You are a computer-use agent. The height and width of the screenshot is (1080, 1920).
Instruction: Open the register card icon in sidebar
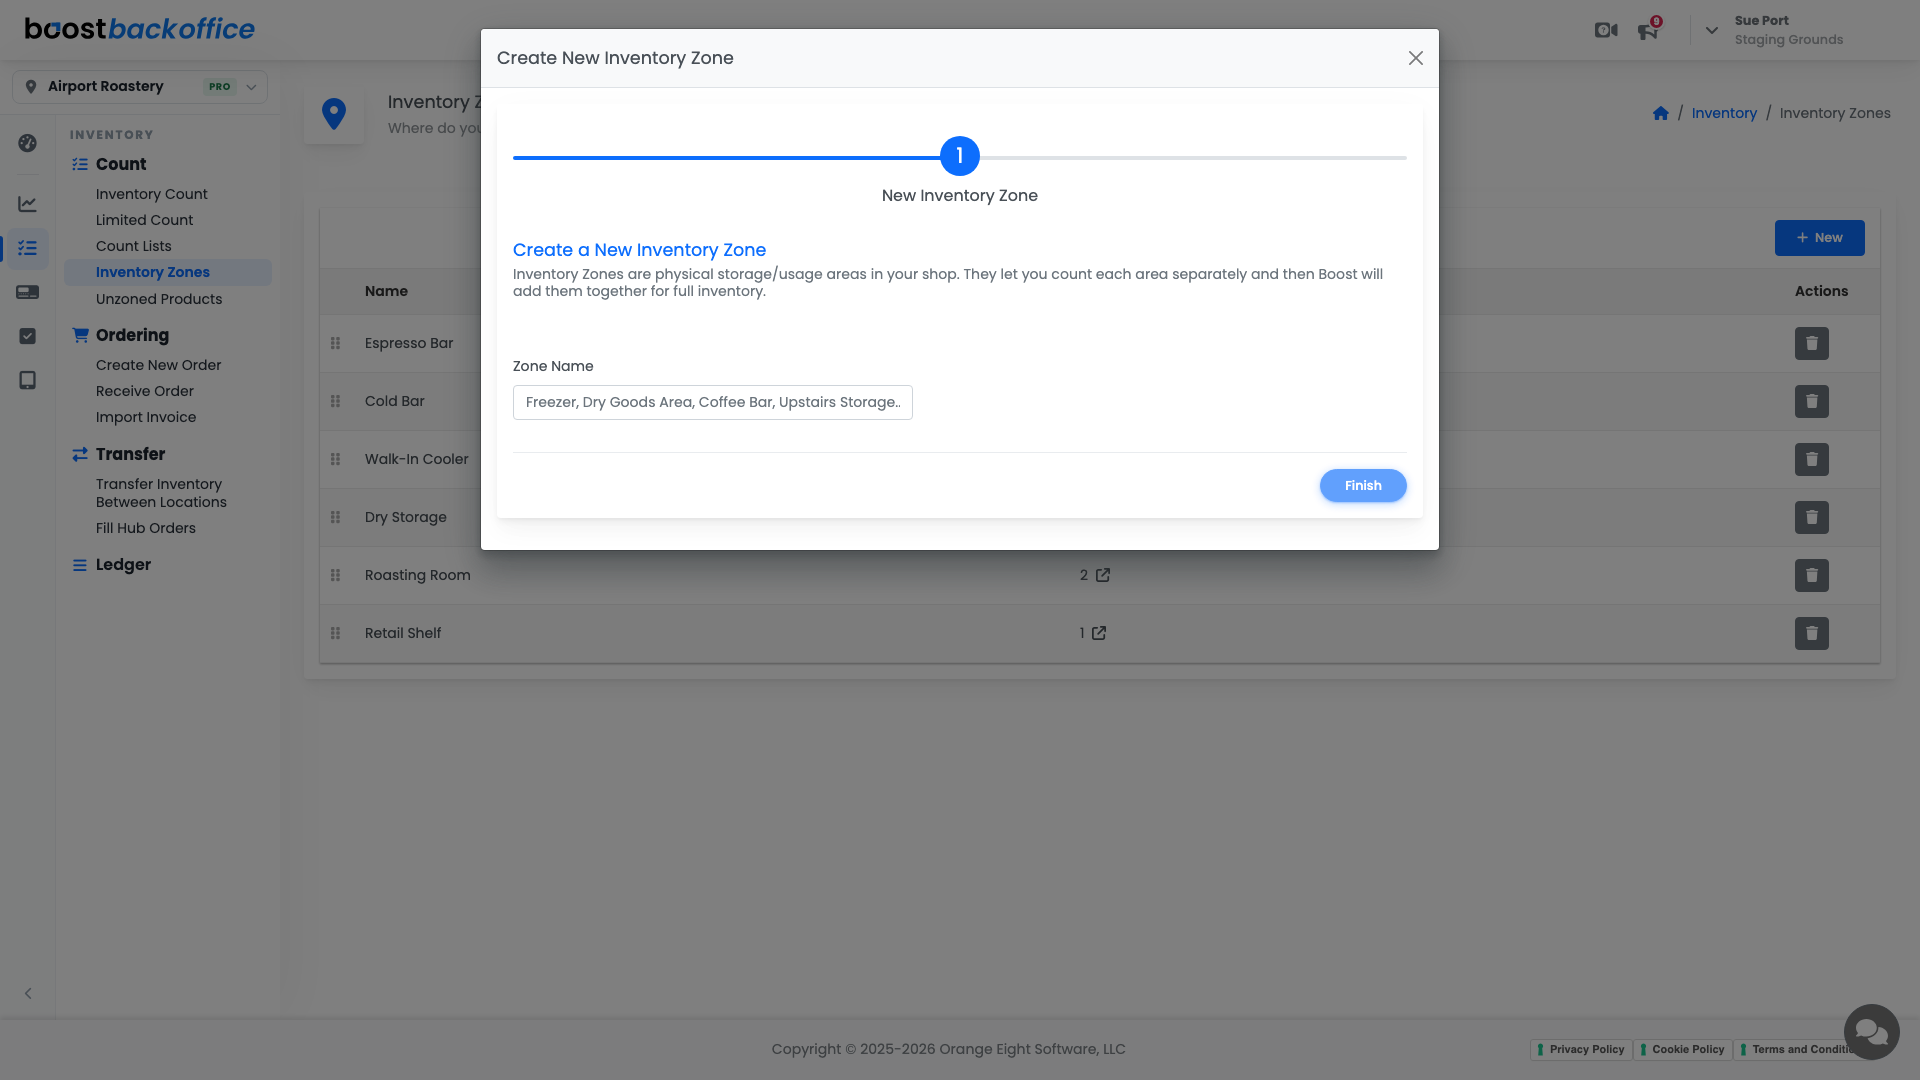point(28,292)
